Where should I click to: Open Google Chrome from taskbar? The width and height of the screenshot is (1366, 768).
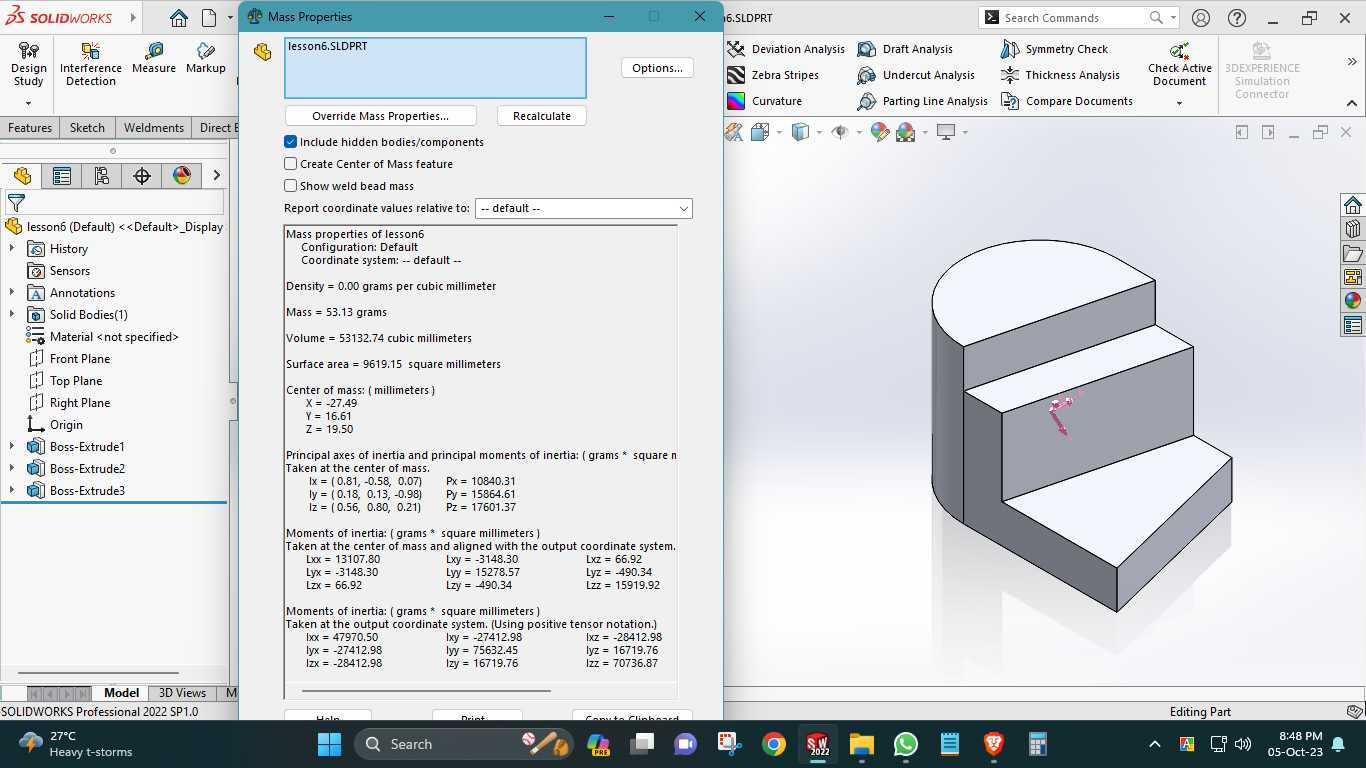click(x=773, y=744)
